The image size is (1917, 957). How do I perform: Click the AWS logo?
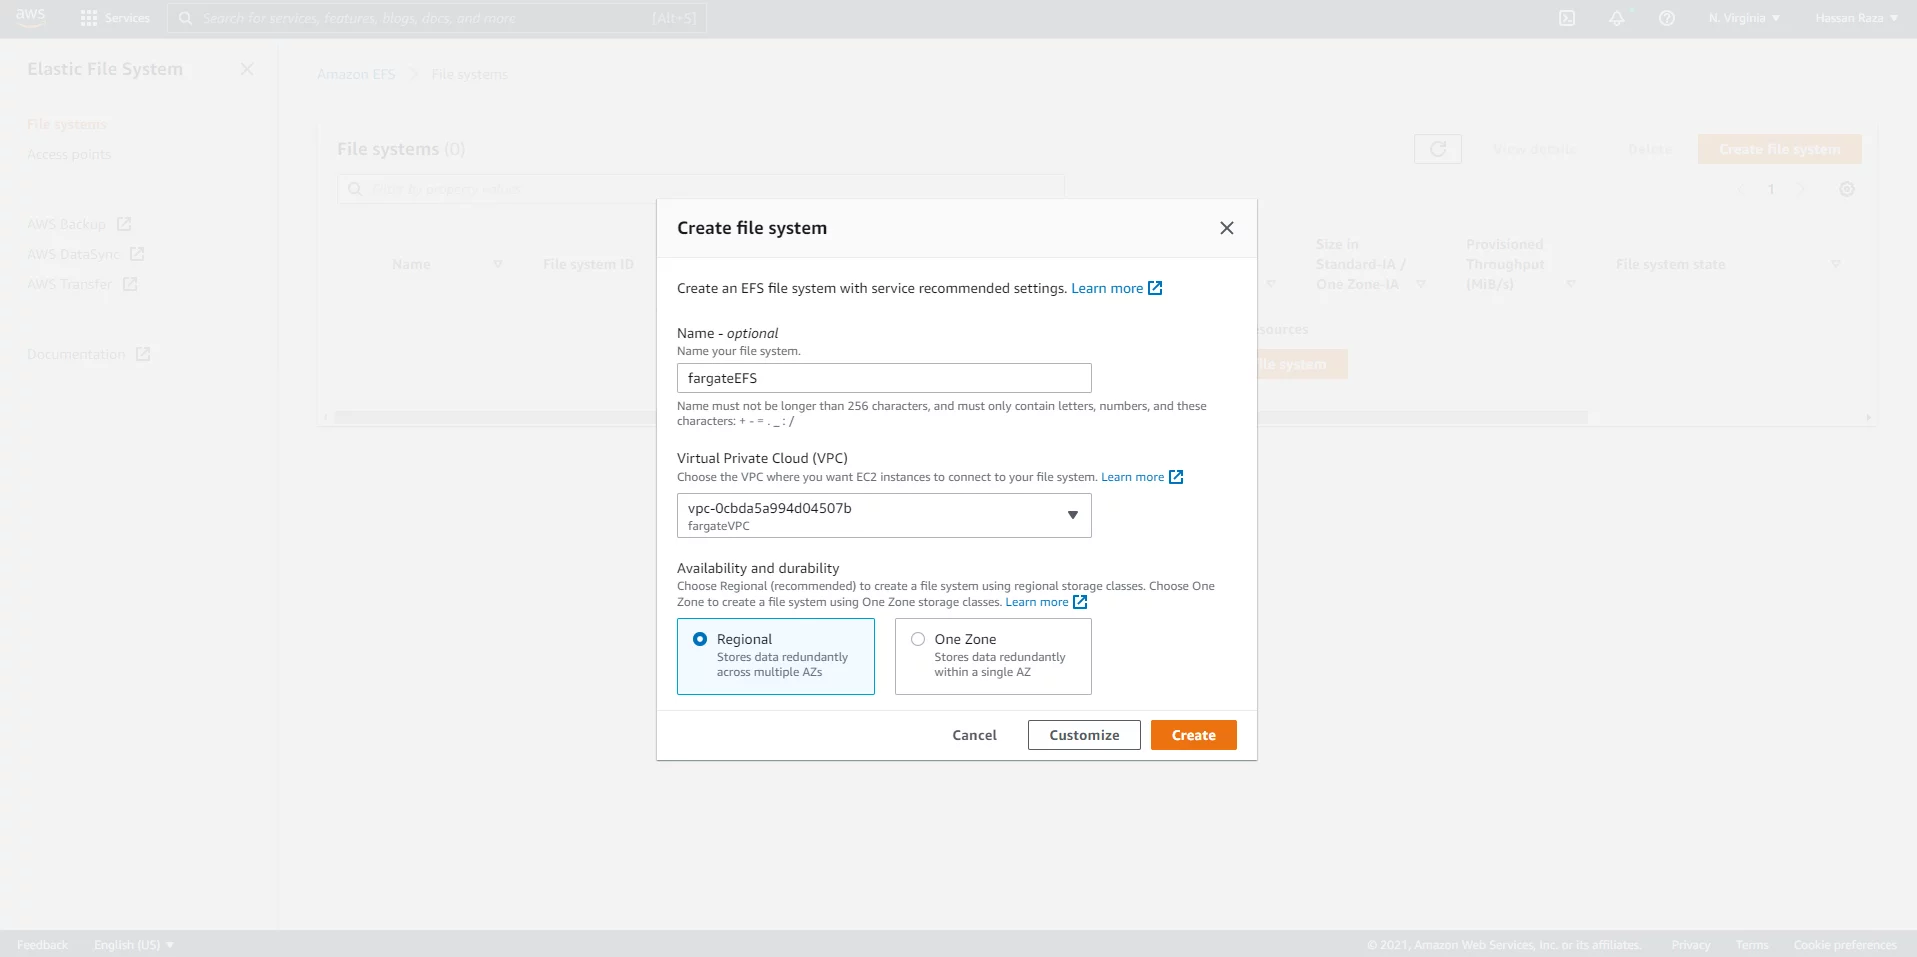point(31,18)
